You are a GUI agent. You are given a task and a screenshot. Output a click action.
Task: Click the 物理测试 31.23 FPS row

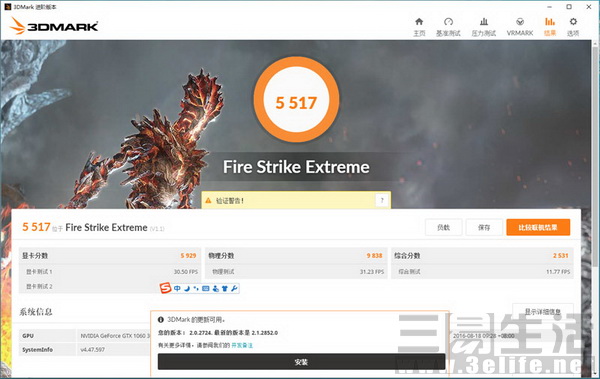point(296,271)
